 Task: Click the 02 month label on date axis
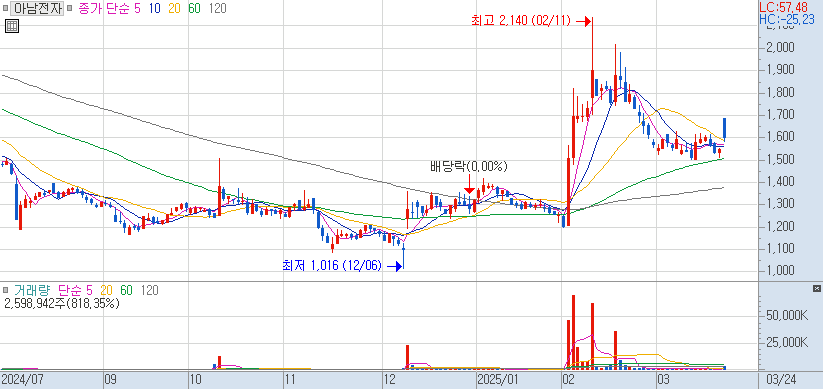(569, 380)
